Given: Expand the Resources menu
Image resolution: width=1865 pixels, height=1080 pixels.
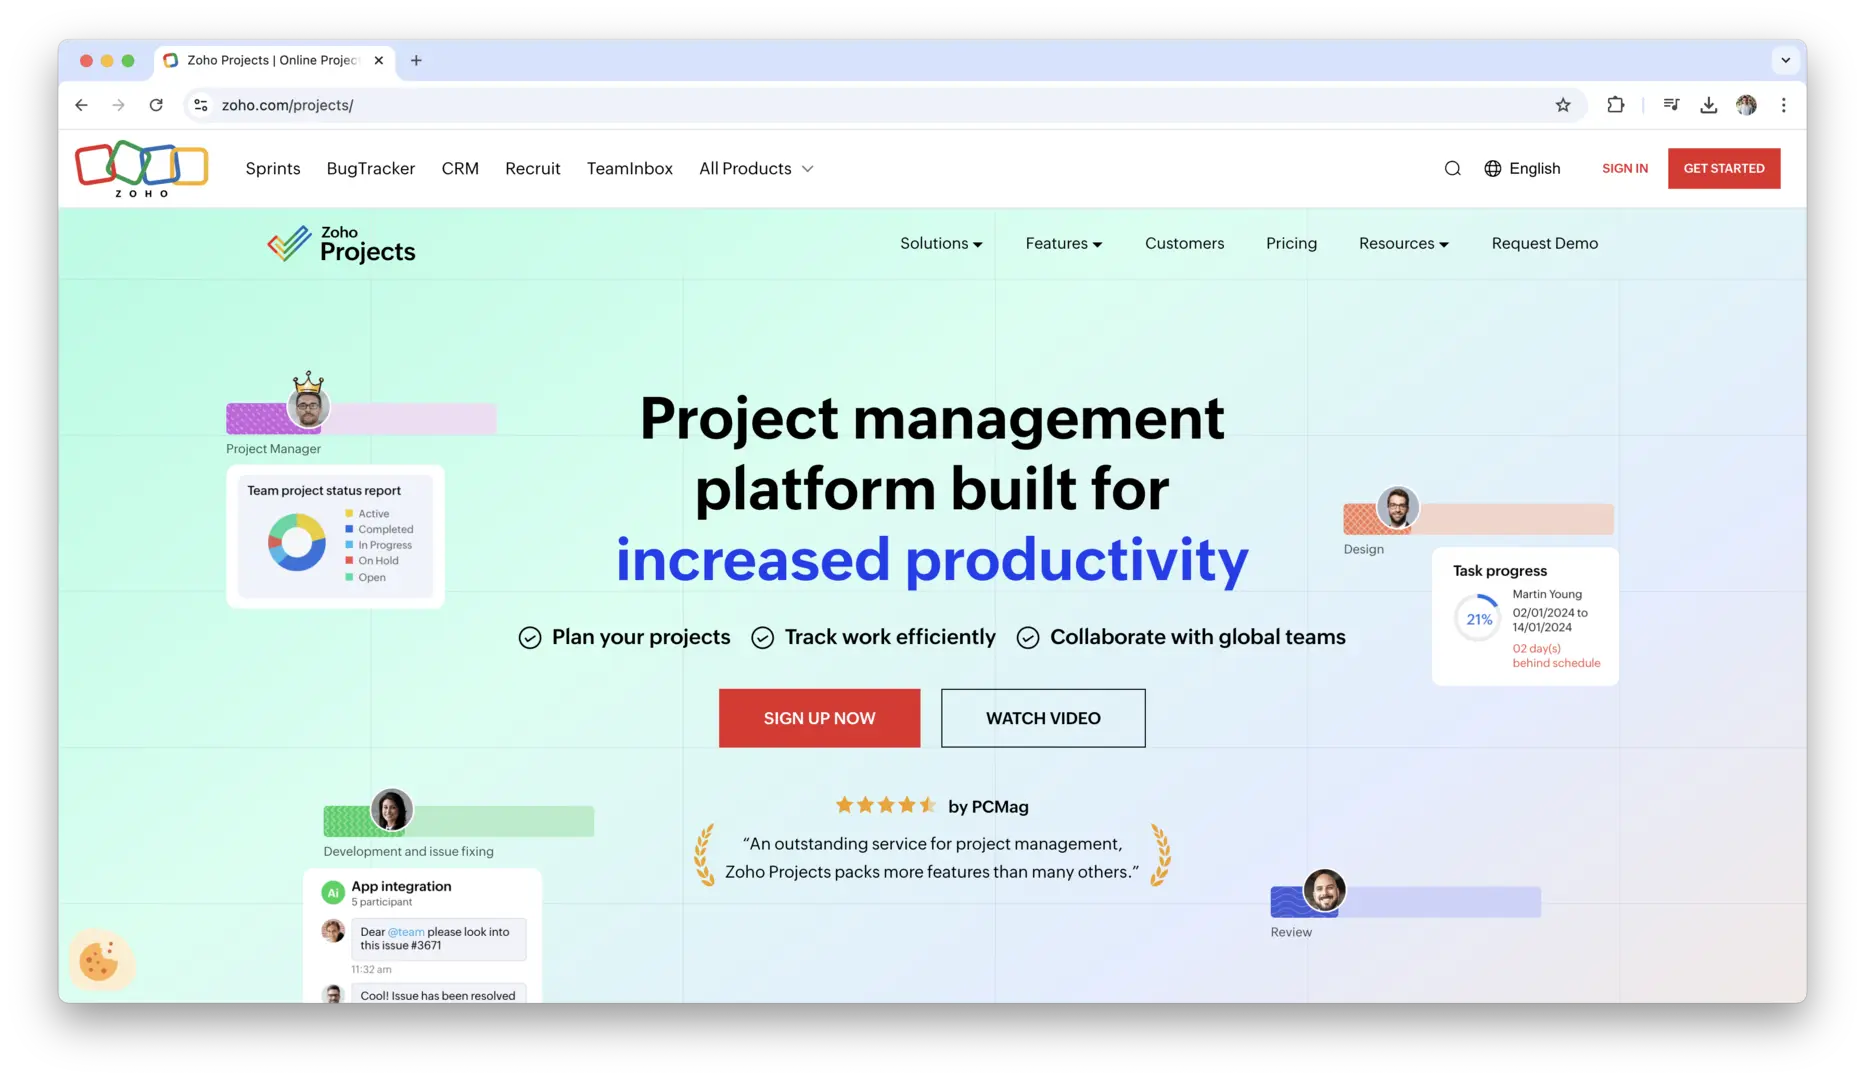Looking at the screenshot, I should pyautogui.click(x=1403, y=243).
